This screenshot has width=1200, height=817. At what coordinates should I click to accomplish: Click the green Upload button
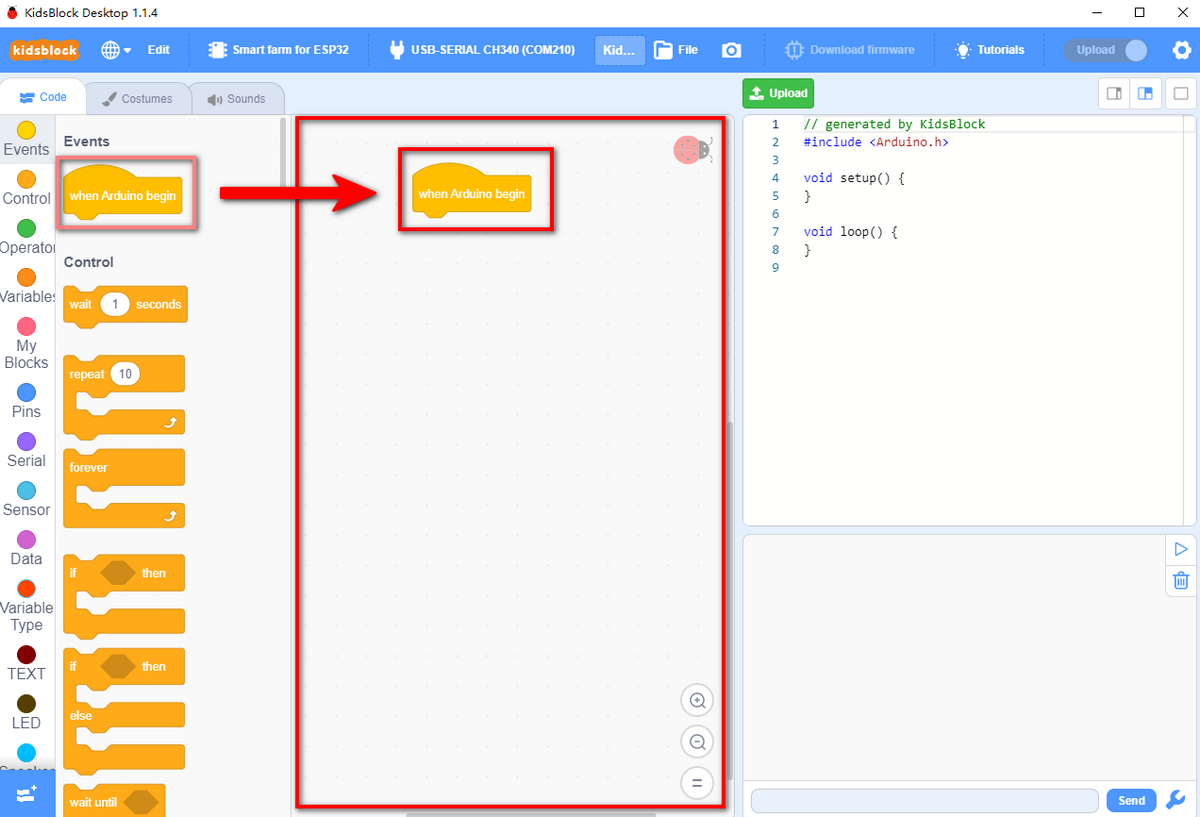[x=778, y=93]
